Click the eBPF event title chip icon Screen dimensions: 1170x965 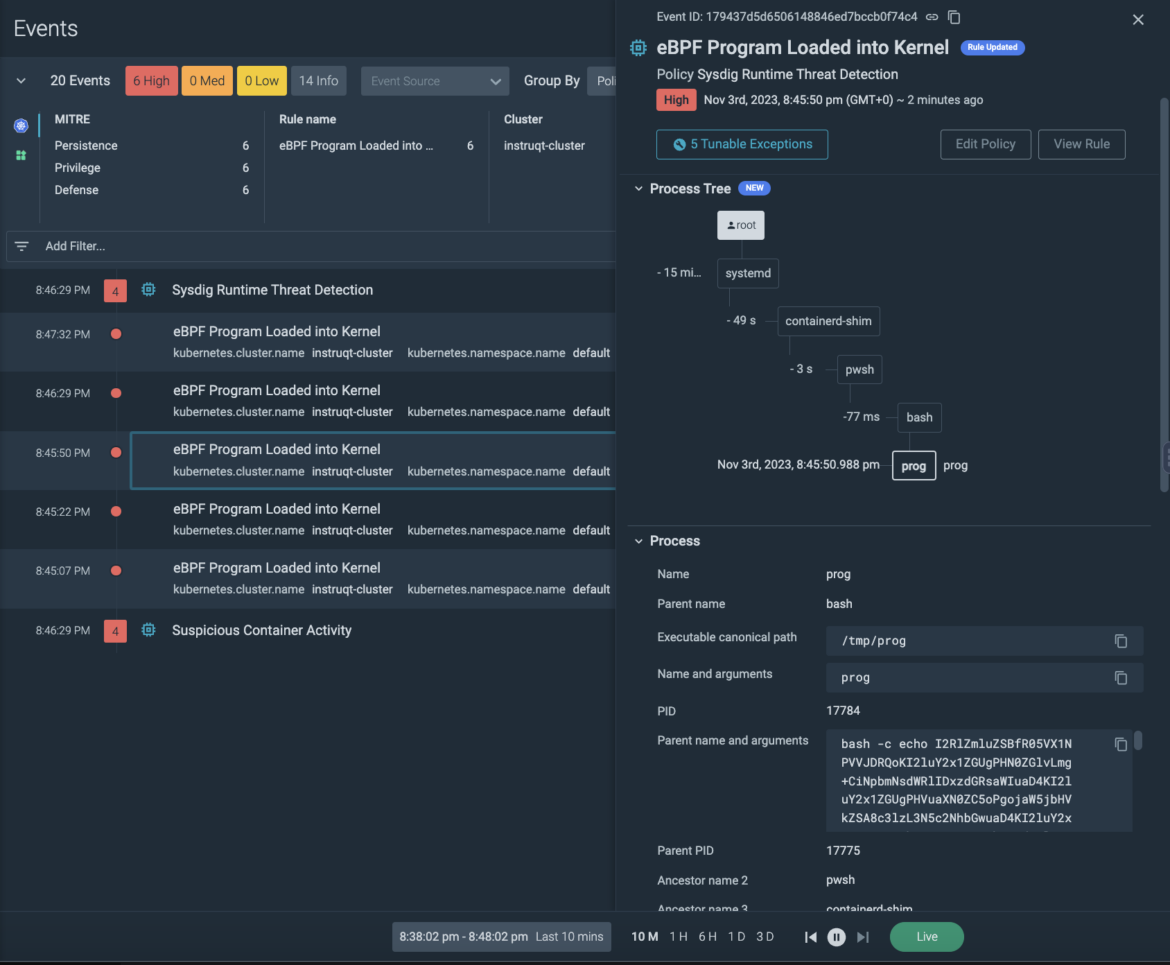(638, 48)
